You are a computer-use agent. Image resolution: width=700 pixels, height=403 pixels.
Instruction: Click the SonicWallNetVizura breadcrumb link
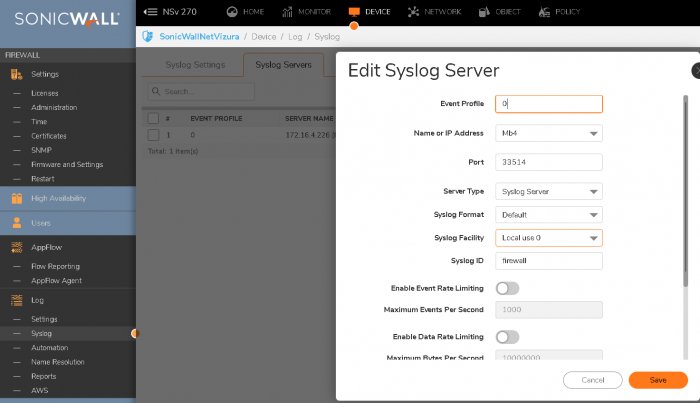tap(199, 37)
